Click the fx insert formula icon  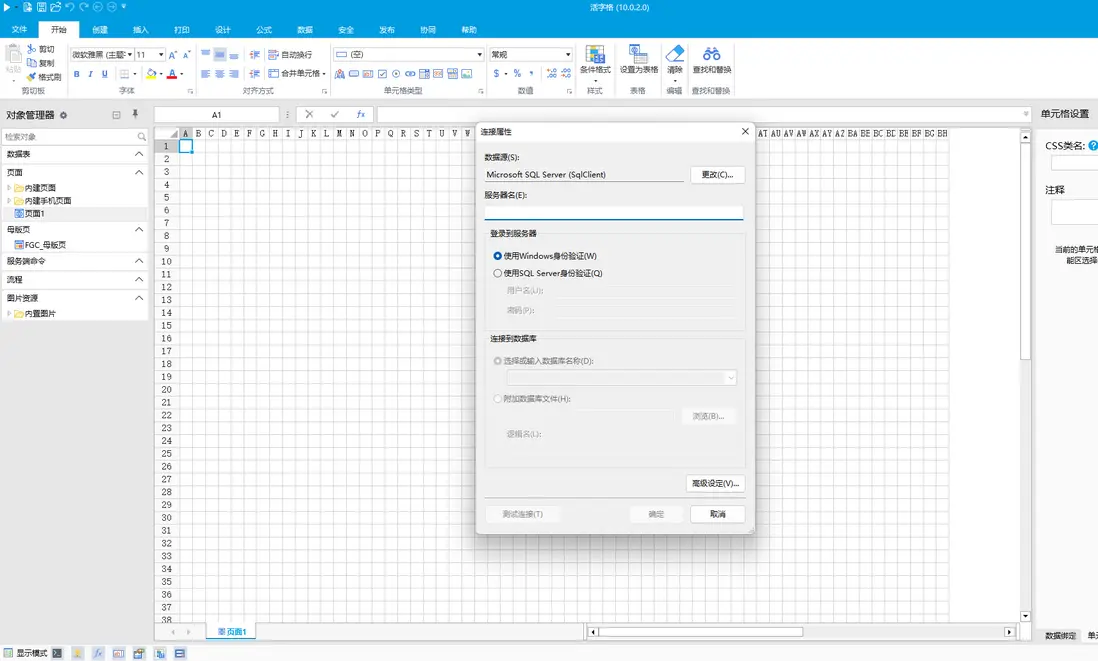click(360, 115)
